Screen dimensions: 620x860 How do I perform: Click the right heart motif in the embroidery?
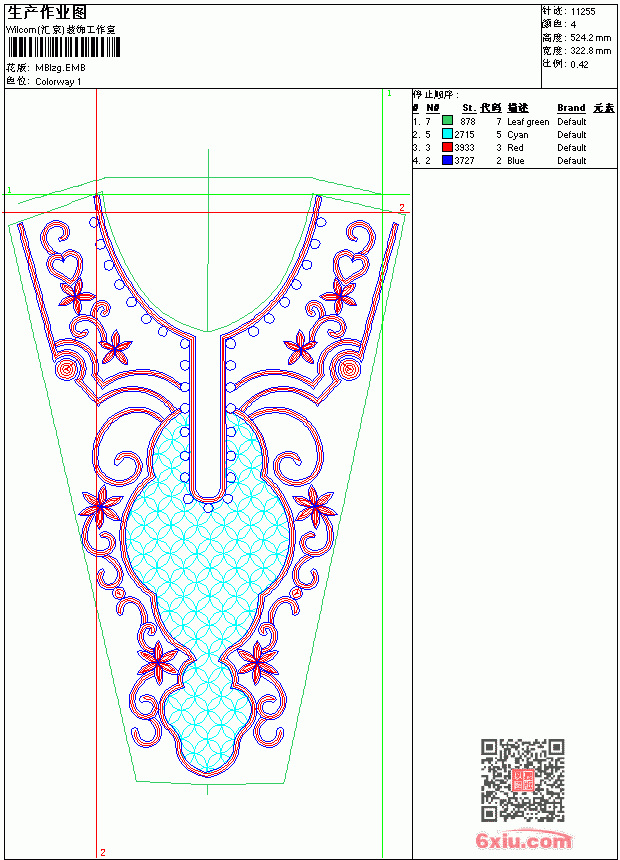[x=351, y=264]
